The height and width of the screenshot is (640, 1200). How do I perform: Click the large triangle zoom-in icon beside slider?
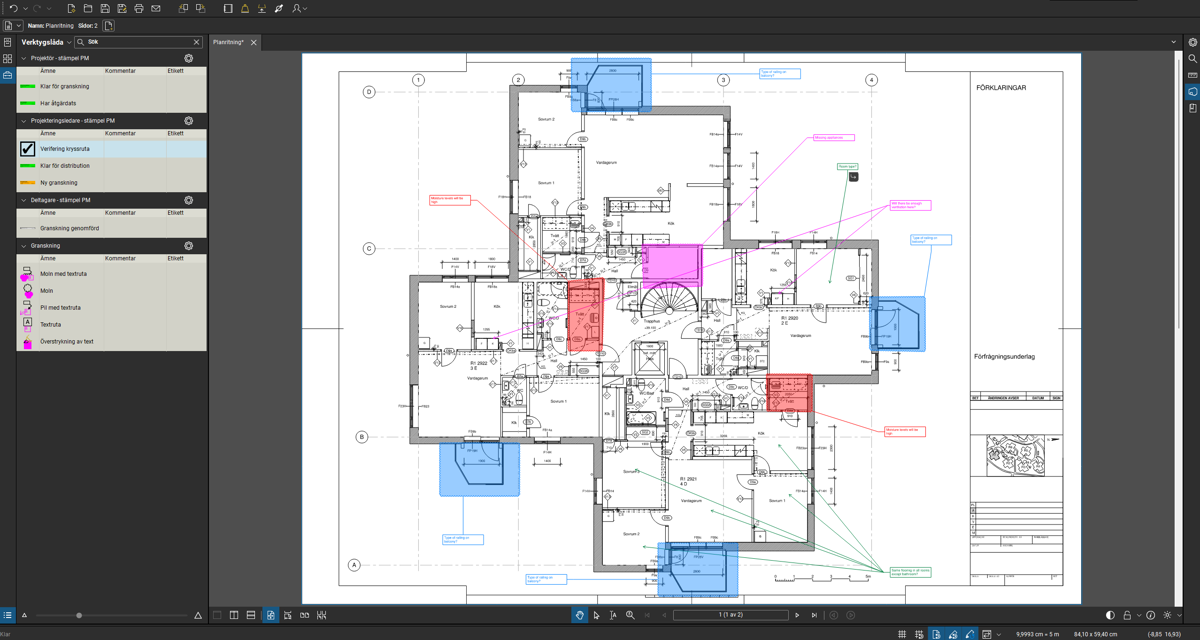[x=198, y=615]
